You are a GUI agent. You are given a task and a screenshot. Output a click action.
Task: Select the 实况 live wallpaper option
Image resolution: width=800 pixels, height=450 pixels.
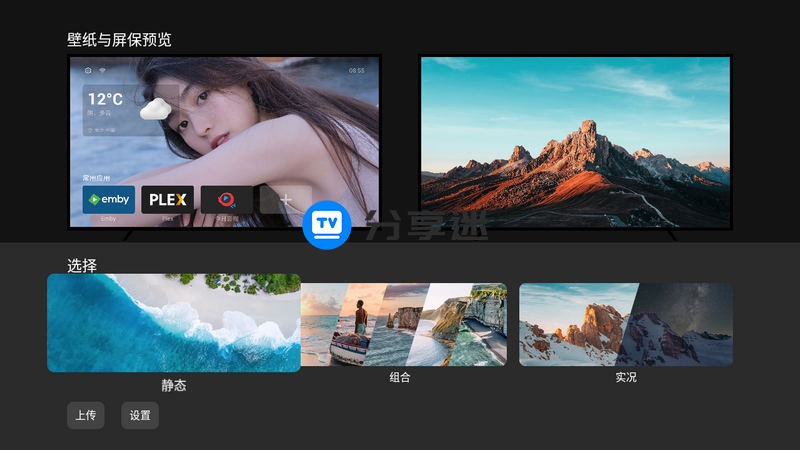pyautogui.click(x=625, y=324)
